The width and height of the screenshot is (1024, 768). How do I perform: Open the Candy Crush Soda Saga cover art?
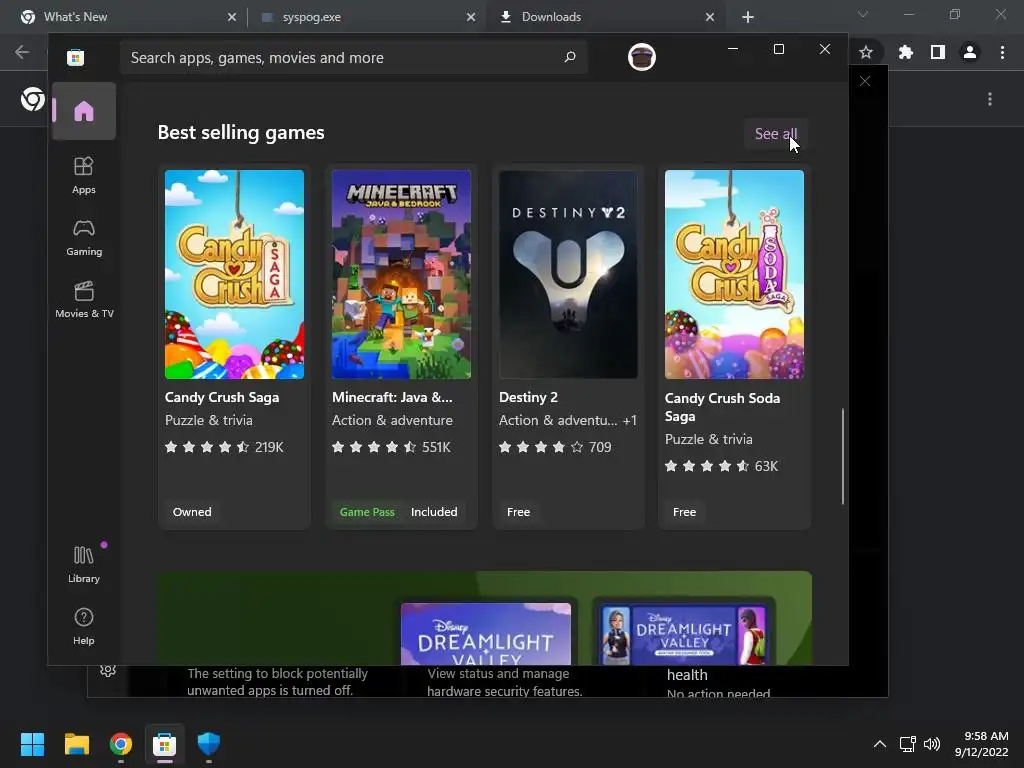point(734,274)
